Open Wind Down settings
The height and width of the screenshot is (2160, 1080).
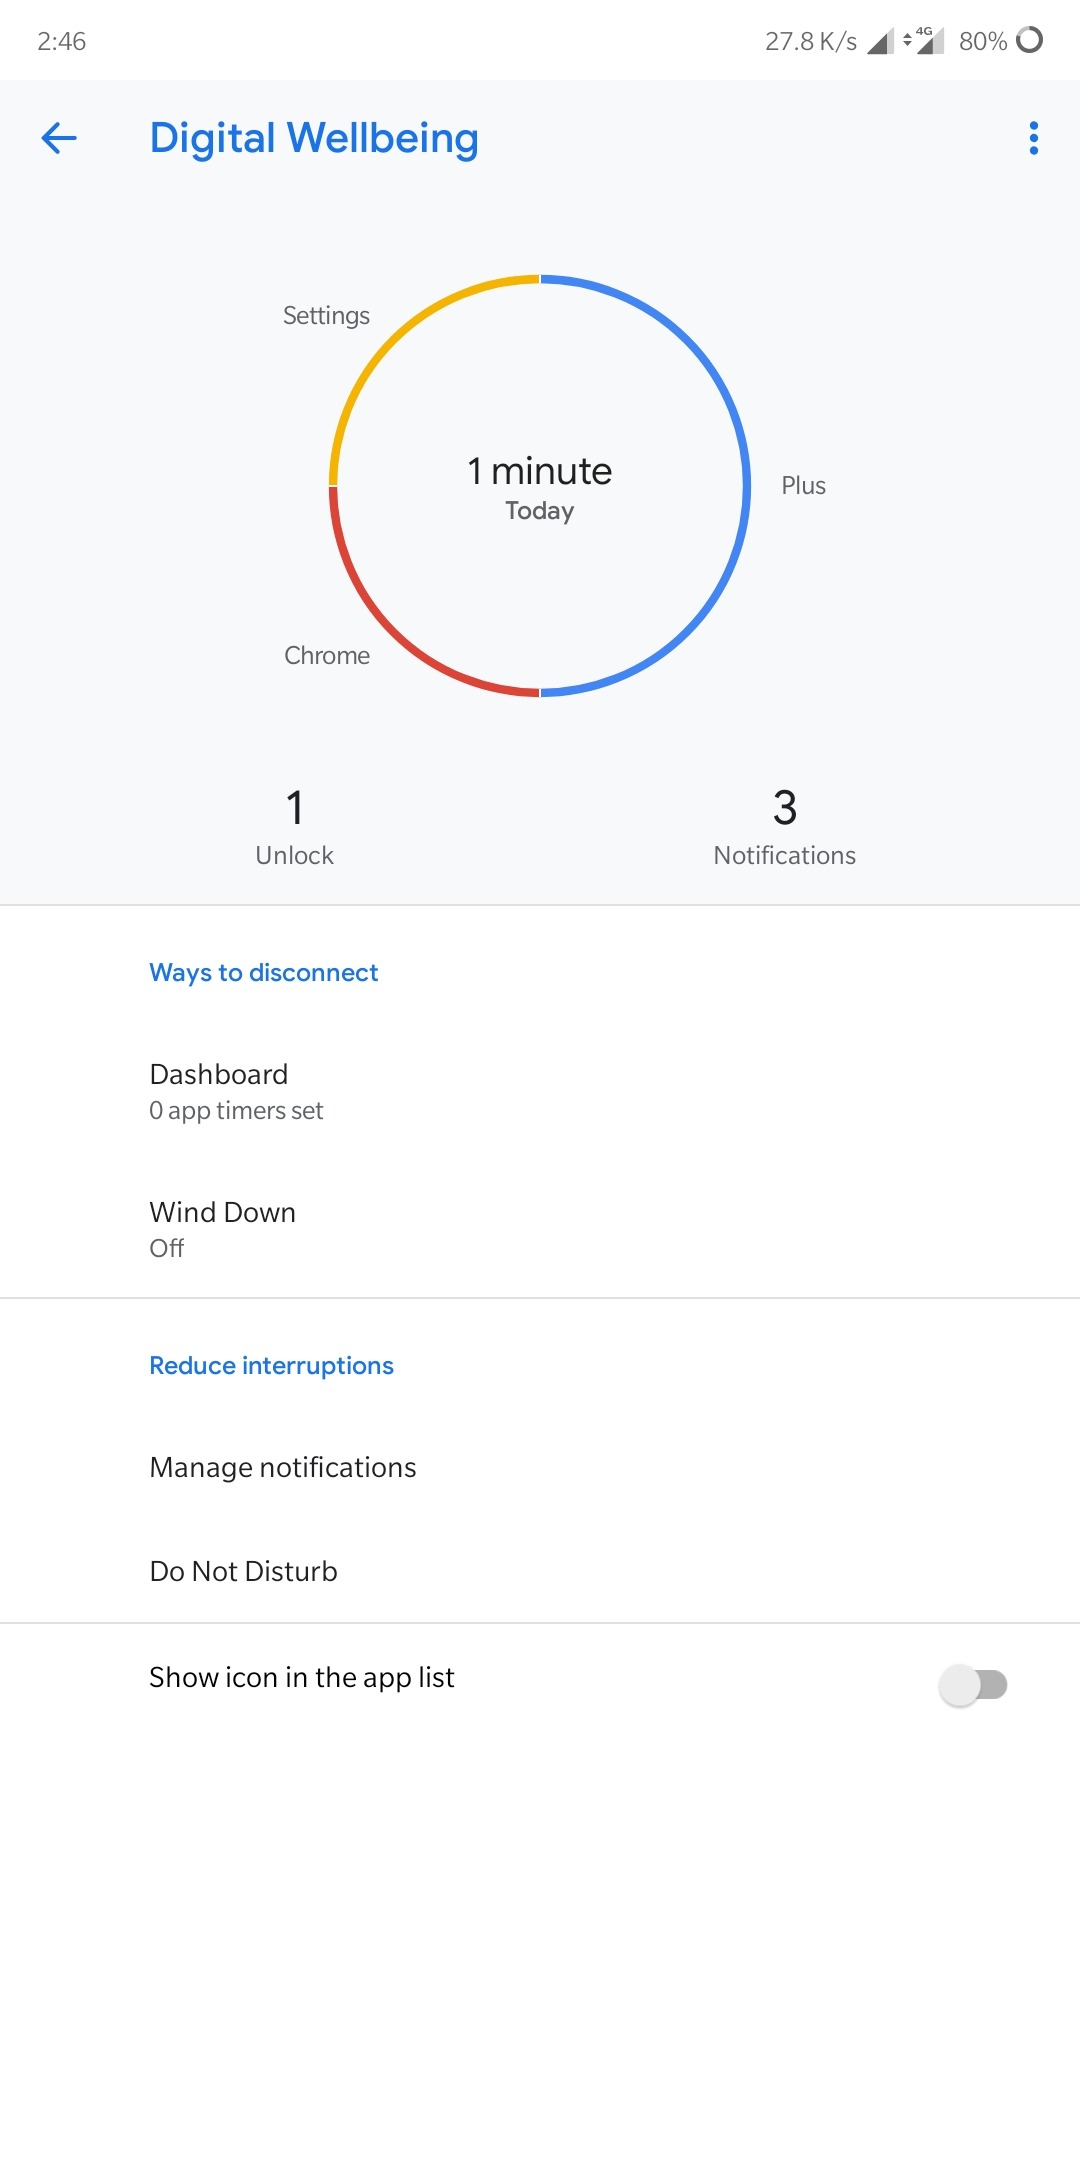point(222,1229)
